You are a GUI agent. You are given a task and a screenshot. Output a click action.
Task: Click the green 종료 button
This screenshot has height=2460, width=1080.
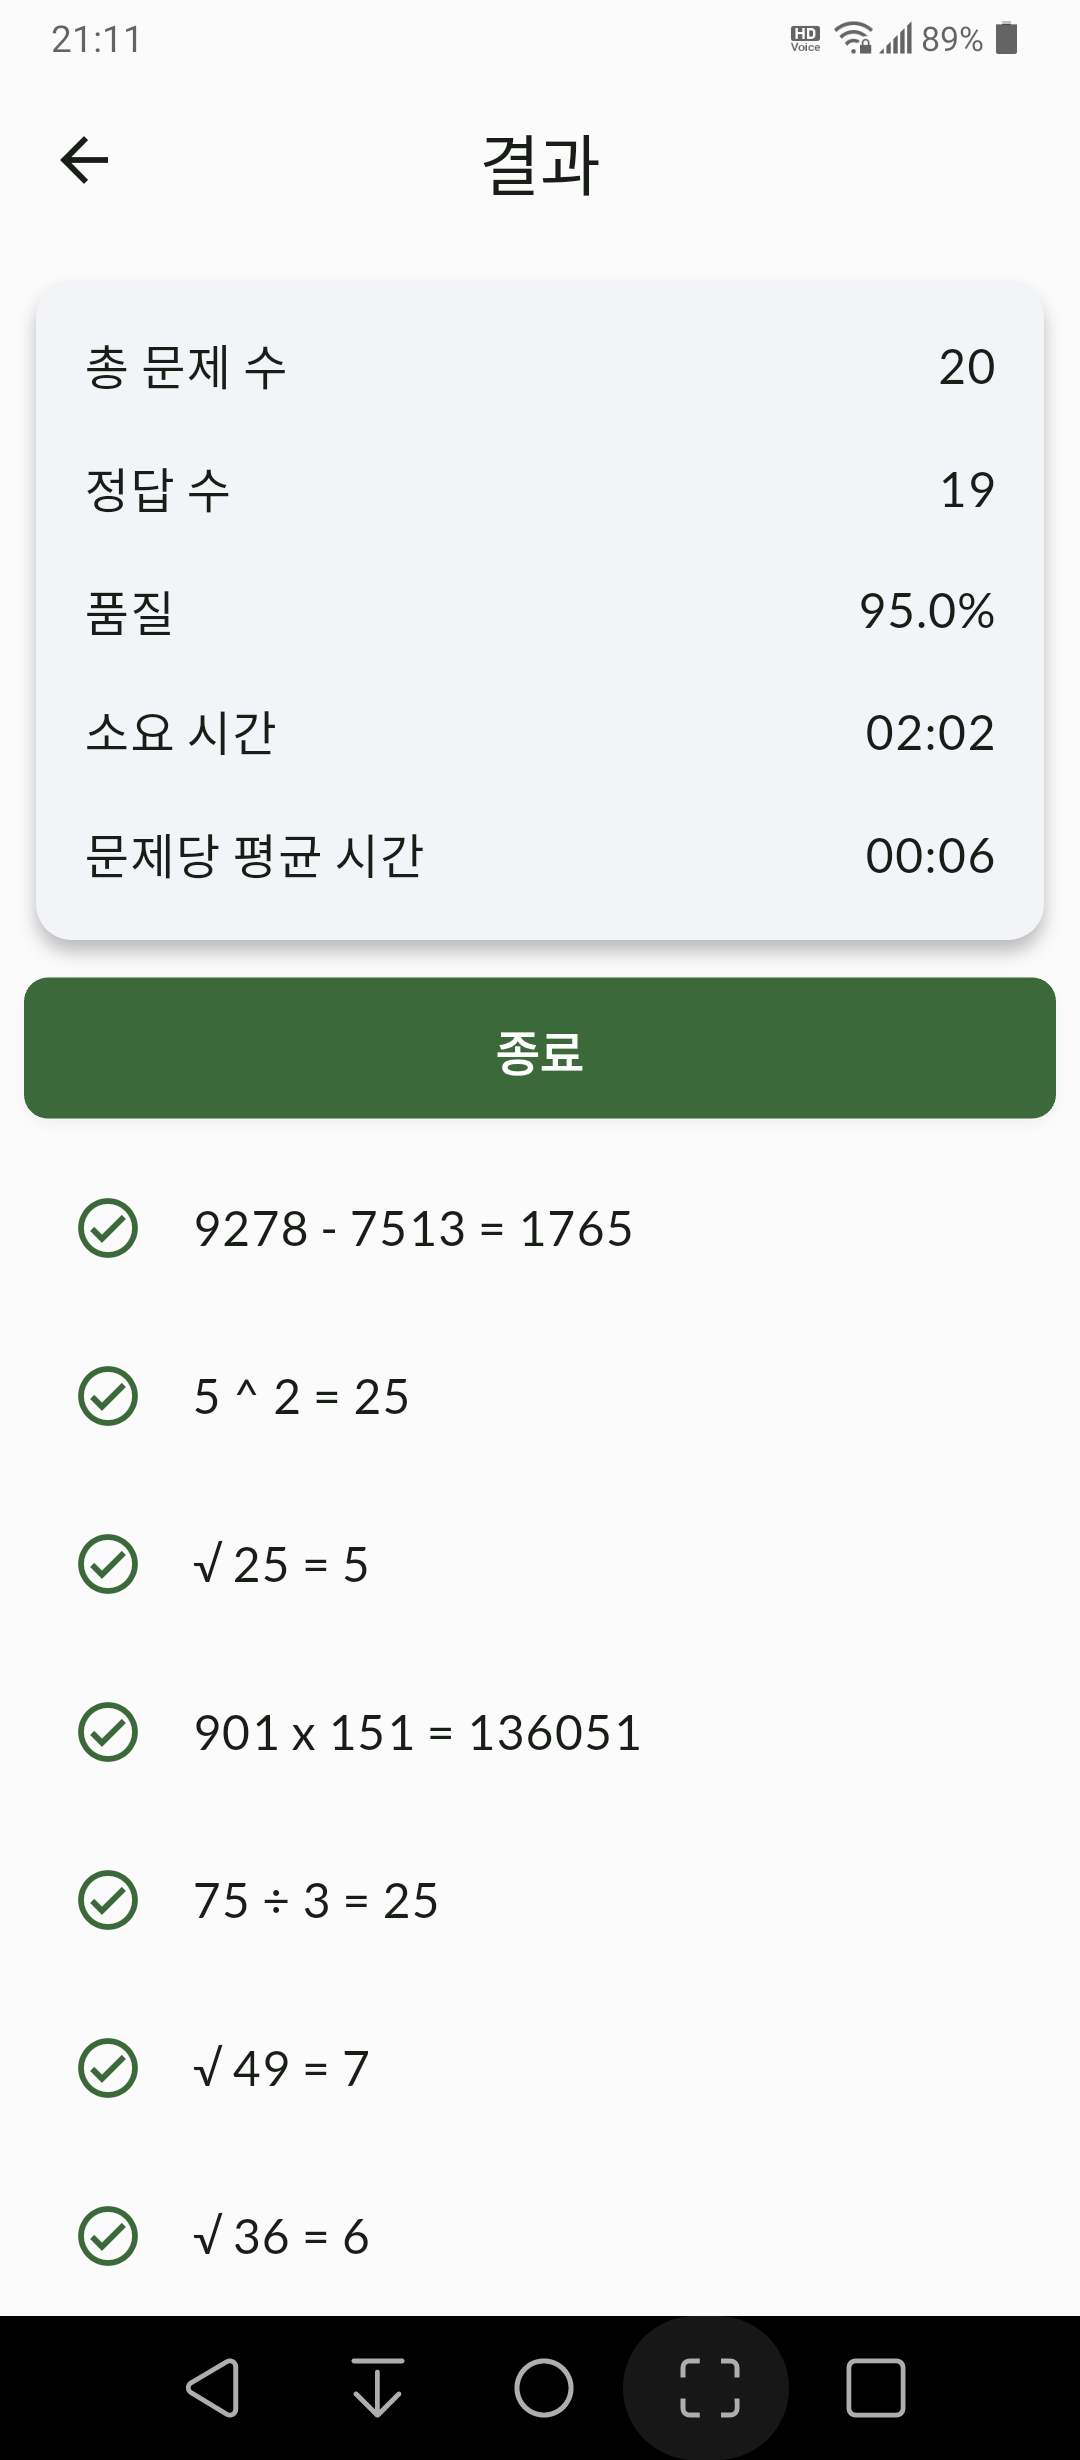pyautogui.click(x=540, y=1048)
